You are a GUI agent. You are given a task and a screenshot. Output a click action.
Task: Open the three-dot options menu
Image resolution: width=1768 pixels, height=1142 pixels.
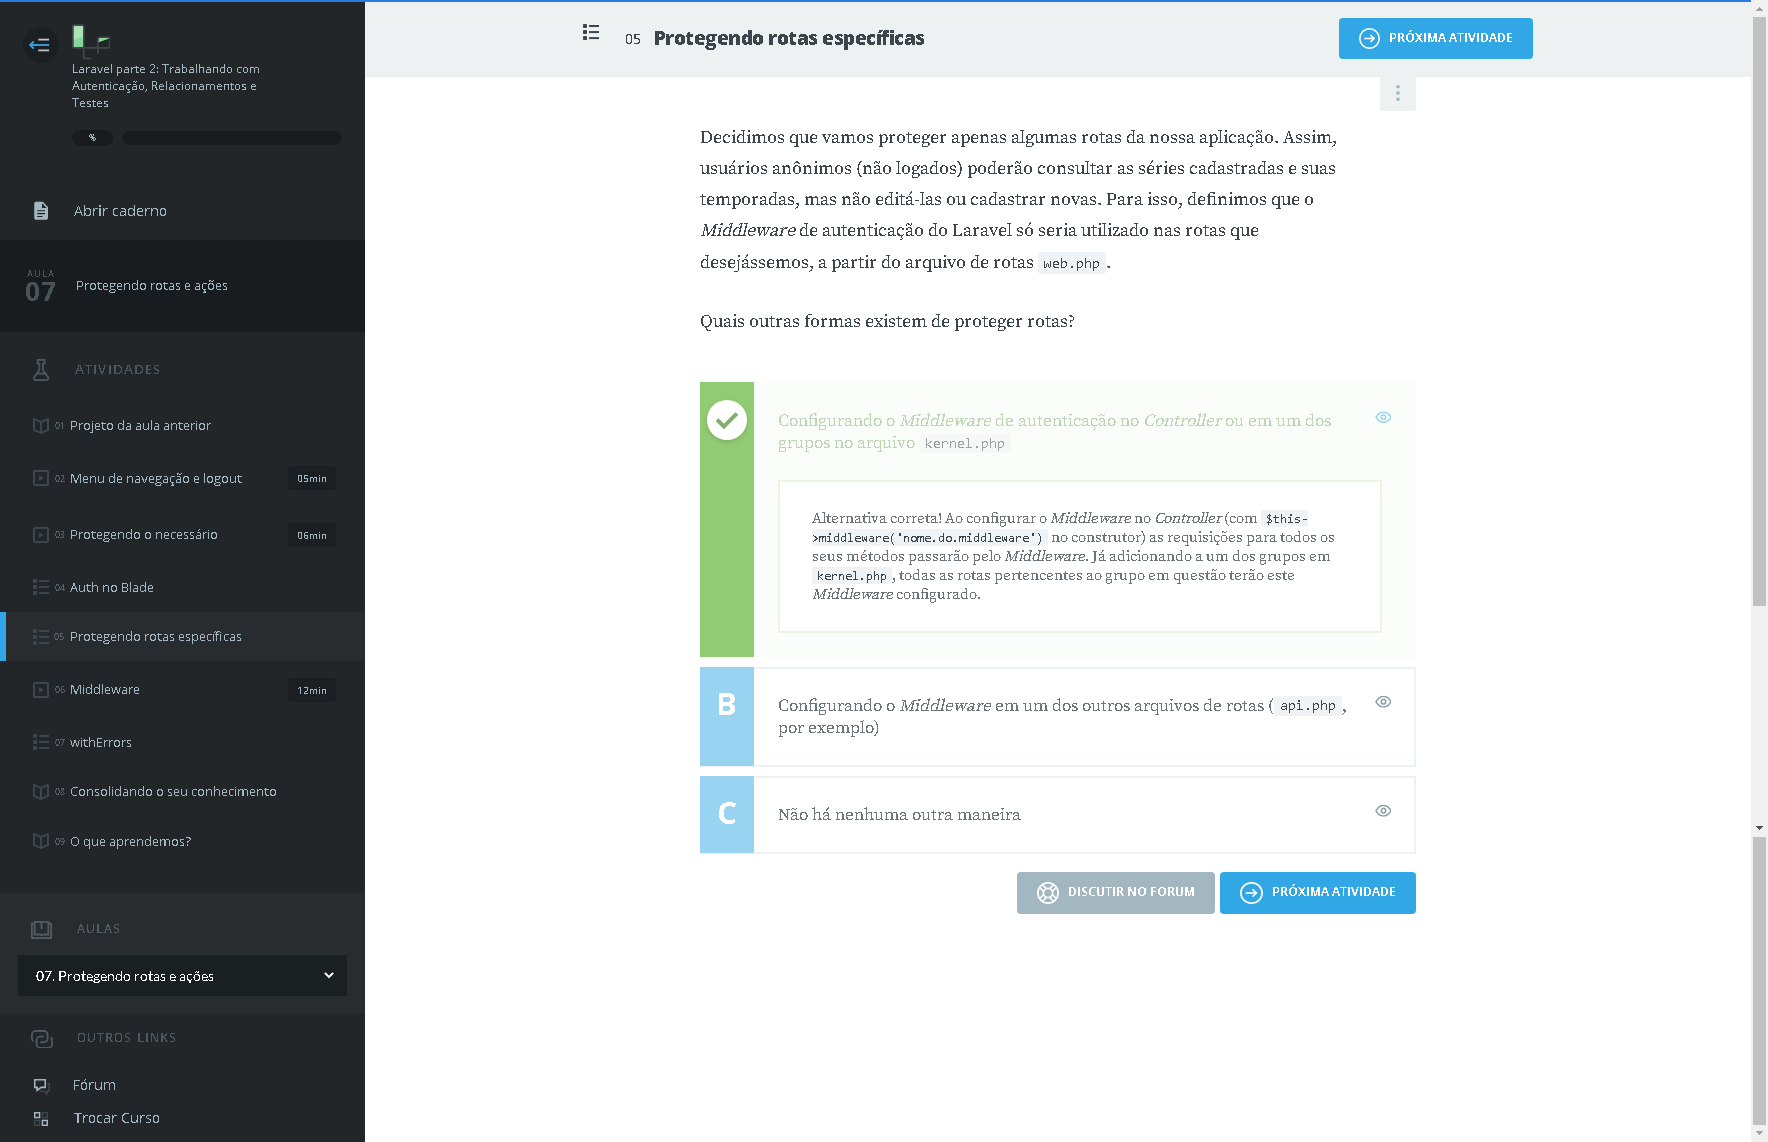tap(1397, 93)
